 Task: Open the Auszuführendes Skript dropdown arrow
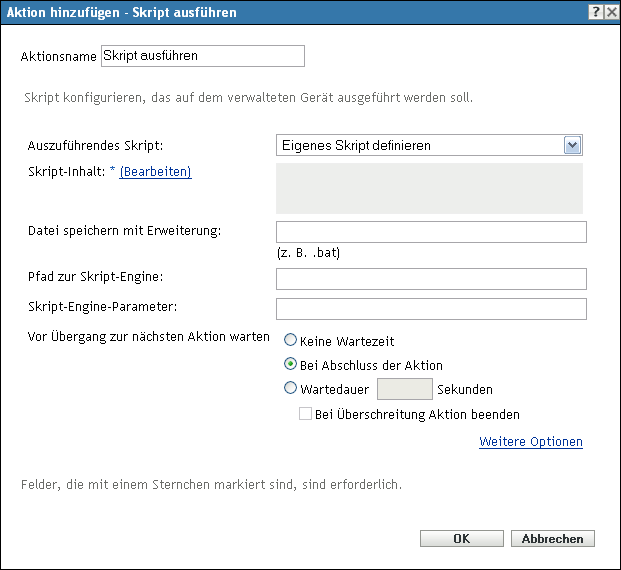coord(573,146)
